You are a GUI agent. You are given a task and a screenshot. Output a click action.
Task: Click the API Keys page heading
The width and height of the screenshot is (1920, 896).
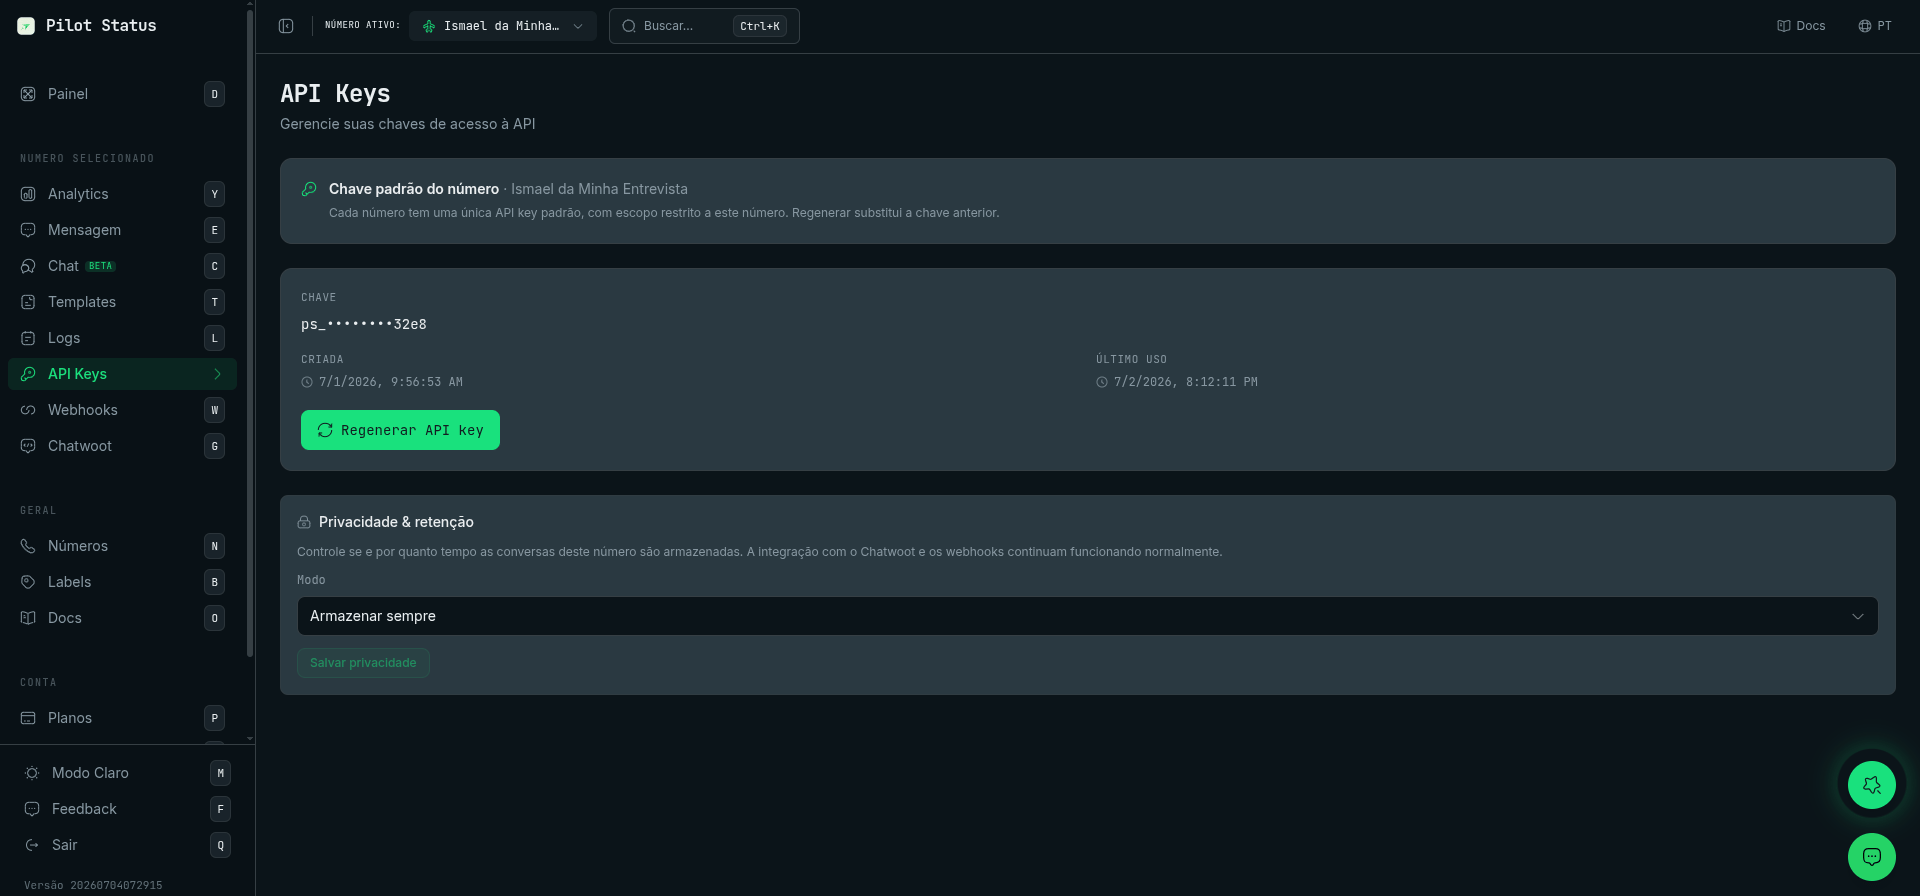[335, 94]
